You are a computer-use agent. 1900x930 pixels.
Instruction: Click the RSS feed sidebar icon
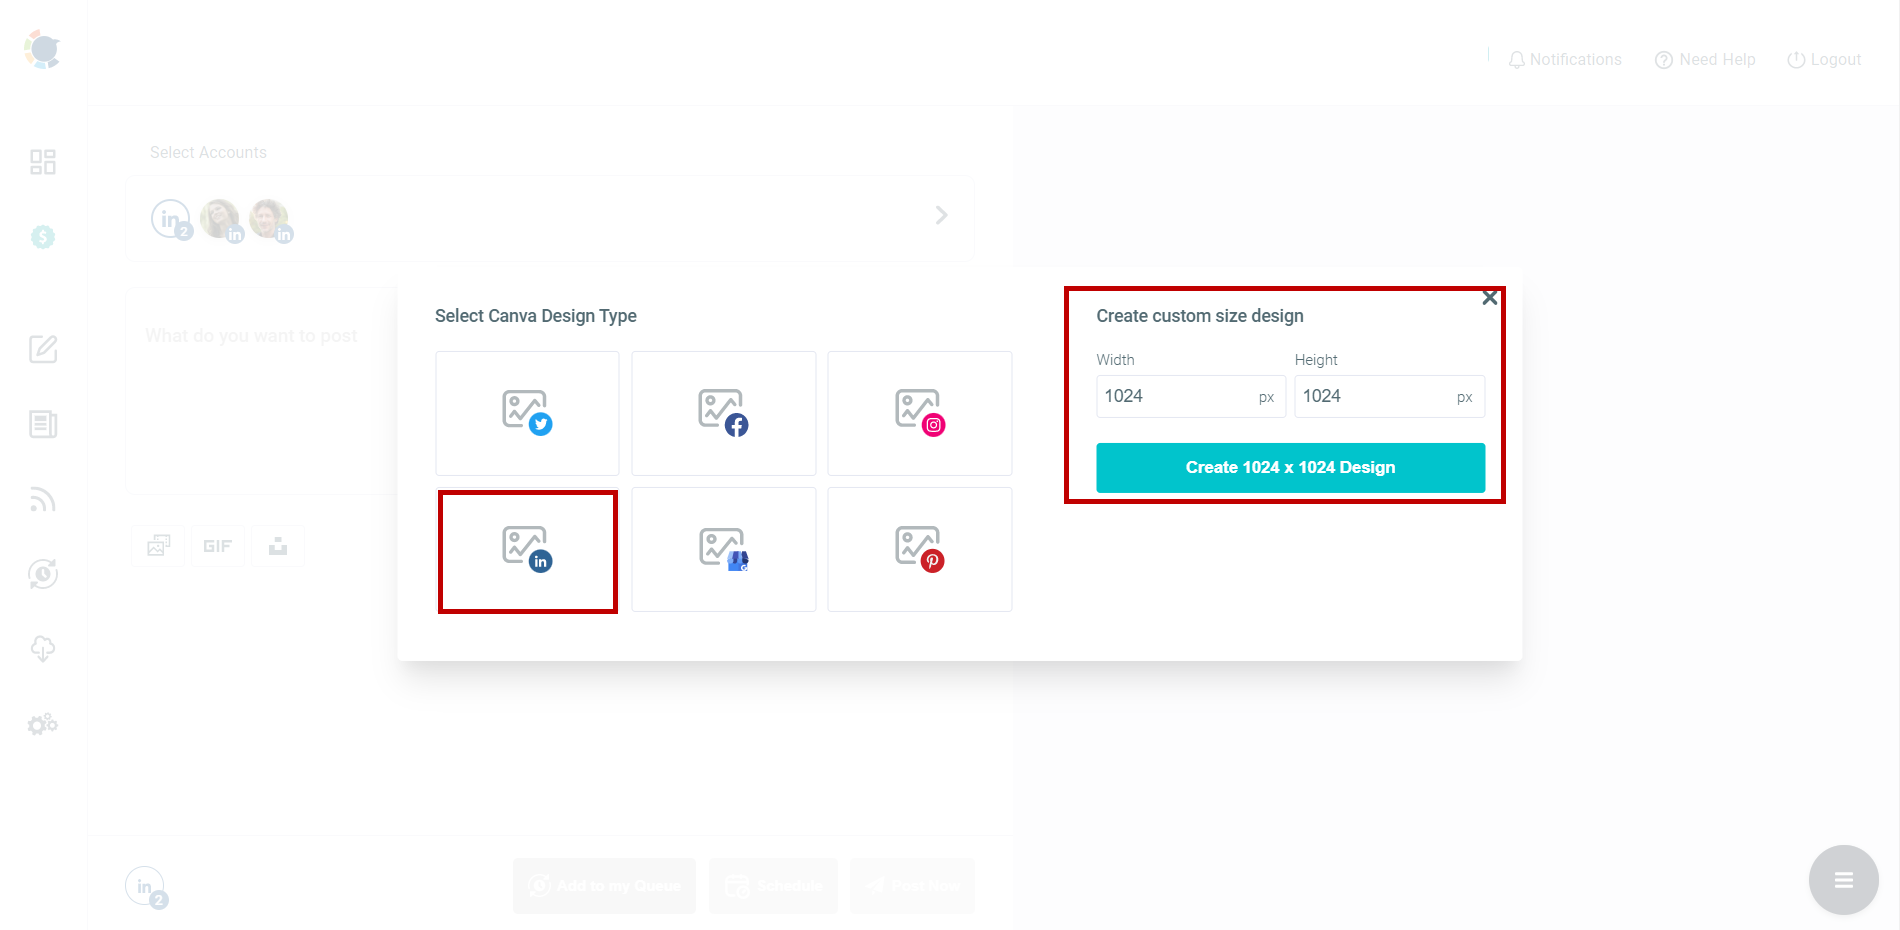pos(42,499)
